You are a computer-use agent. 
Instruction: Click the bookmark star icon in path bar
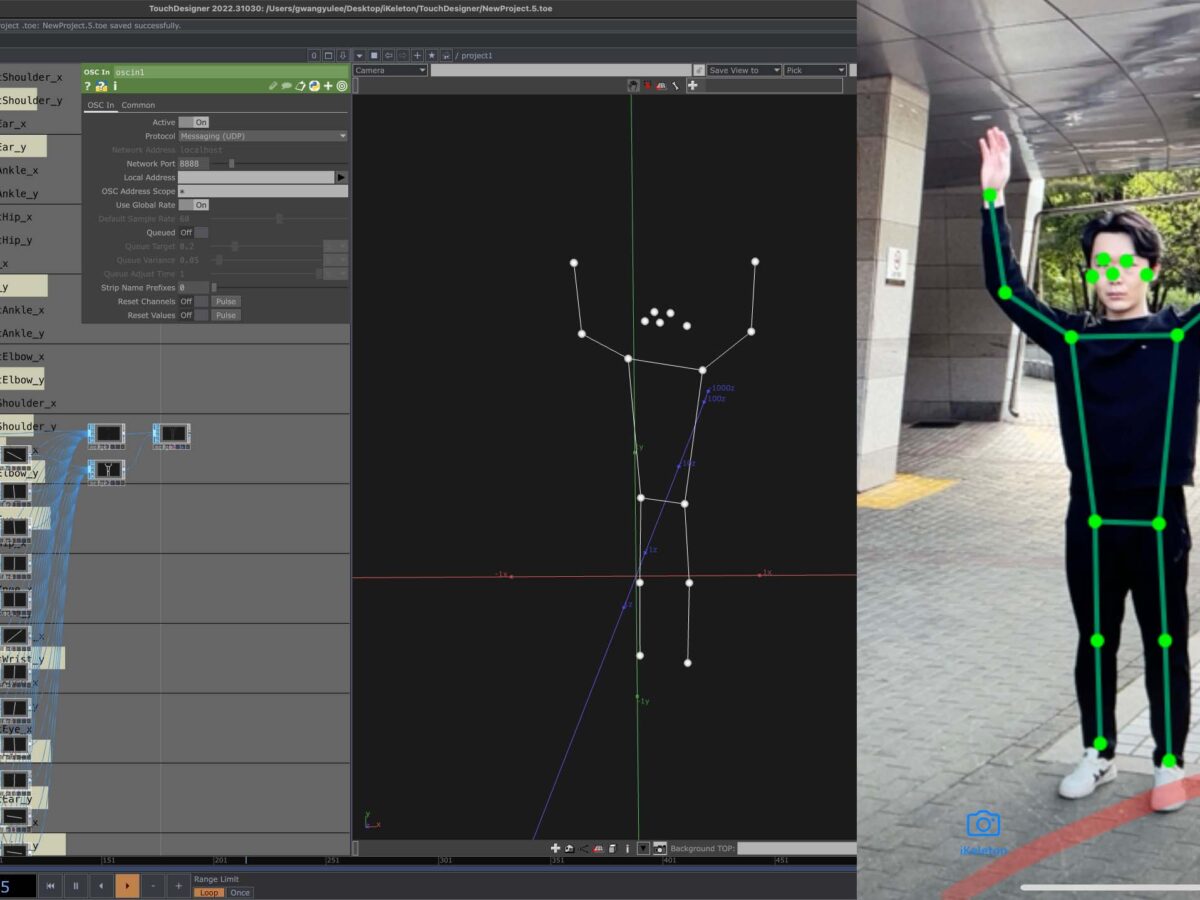tap(431, 56)
